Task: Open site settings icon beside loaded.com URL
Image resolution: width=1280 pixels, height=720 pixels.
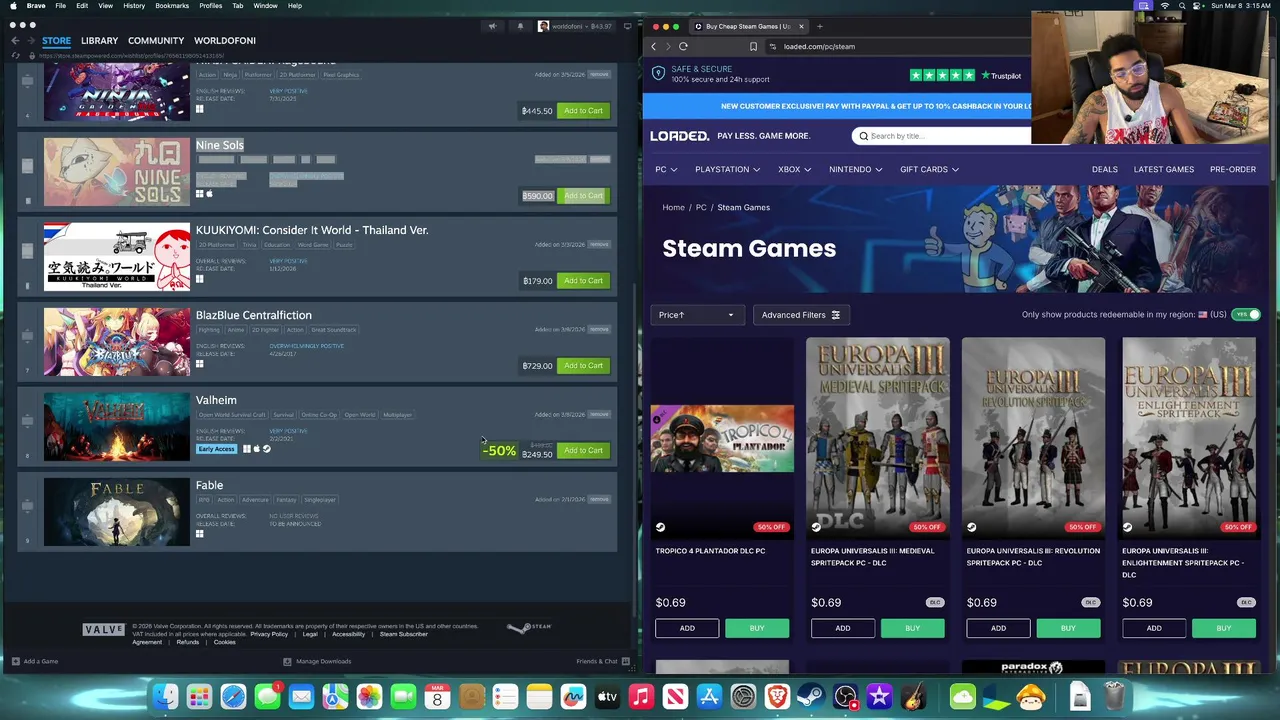Action: click(x=773, y=46)
